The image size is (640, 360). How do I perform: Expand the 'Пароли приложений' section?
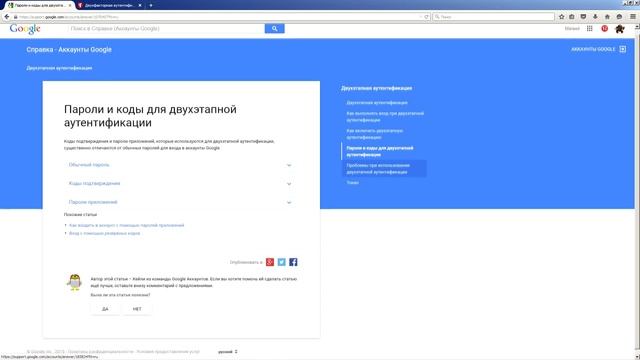(x=180, y=202)
